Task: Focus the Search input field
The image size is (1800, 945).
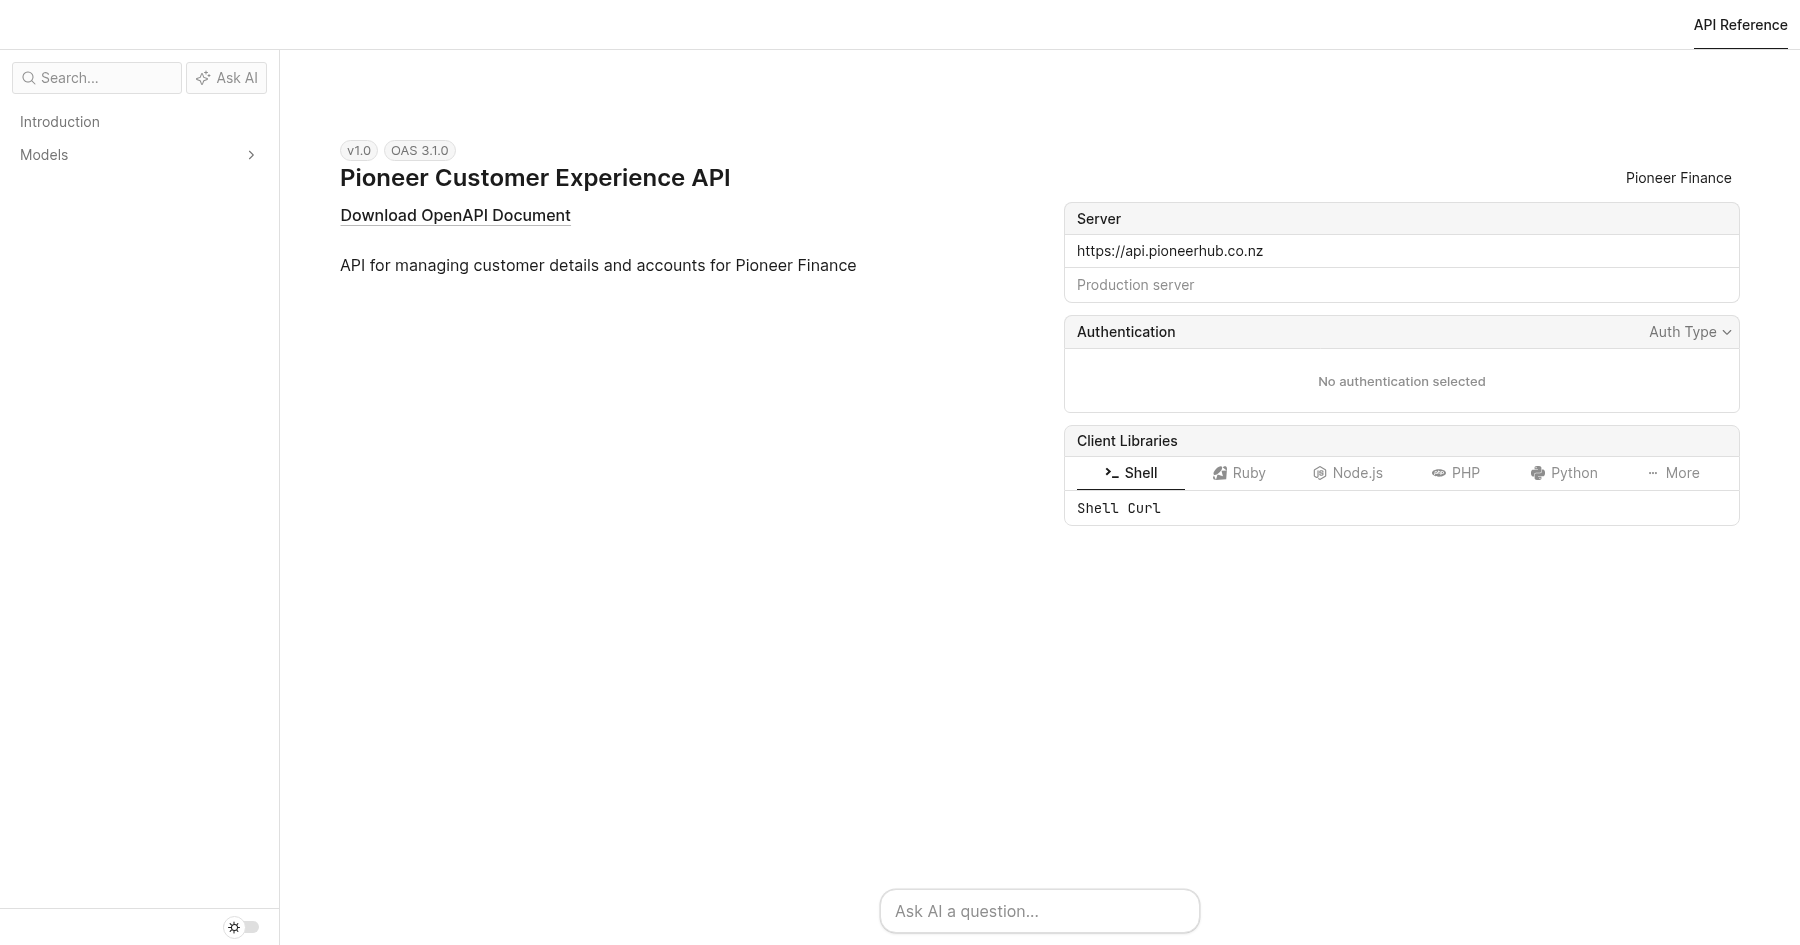Action: [x=97, y=78]
